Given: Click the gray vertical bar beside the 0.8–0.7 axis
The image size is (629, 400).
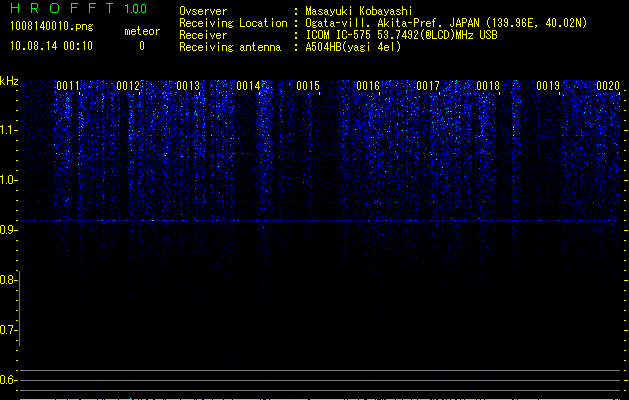Looking at the screenshot, I should coord(20,308).
